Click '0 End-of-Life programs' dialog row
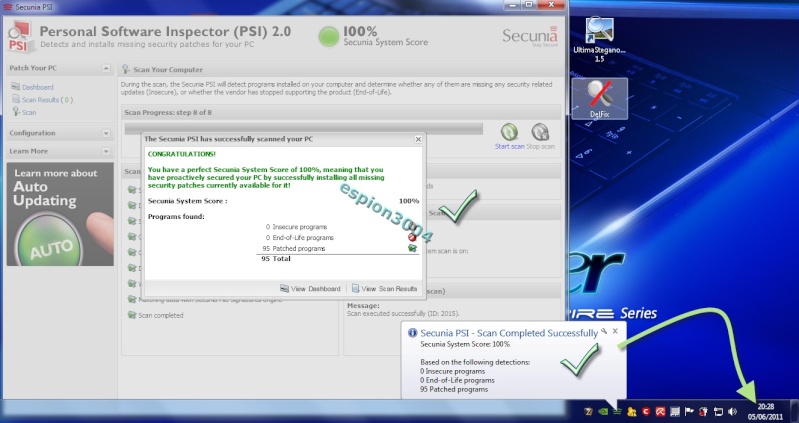This screenshot has height=423, width=799. pyautogui.click(x=300, y=237)
